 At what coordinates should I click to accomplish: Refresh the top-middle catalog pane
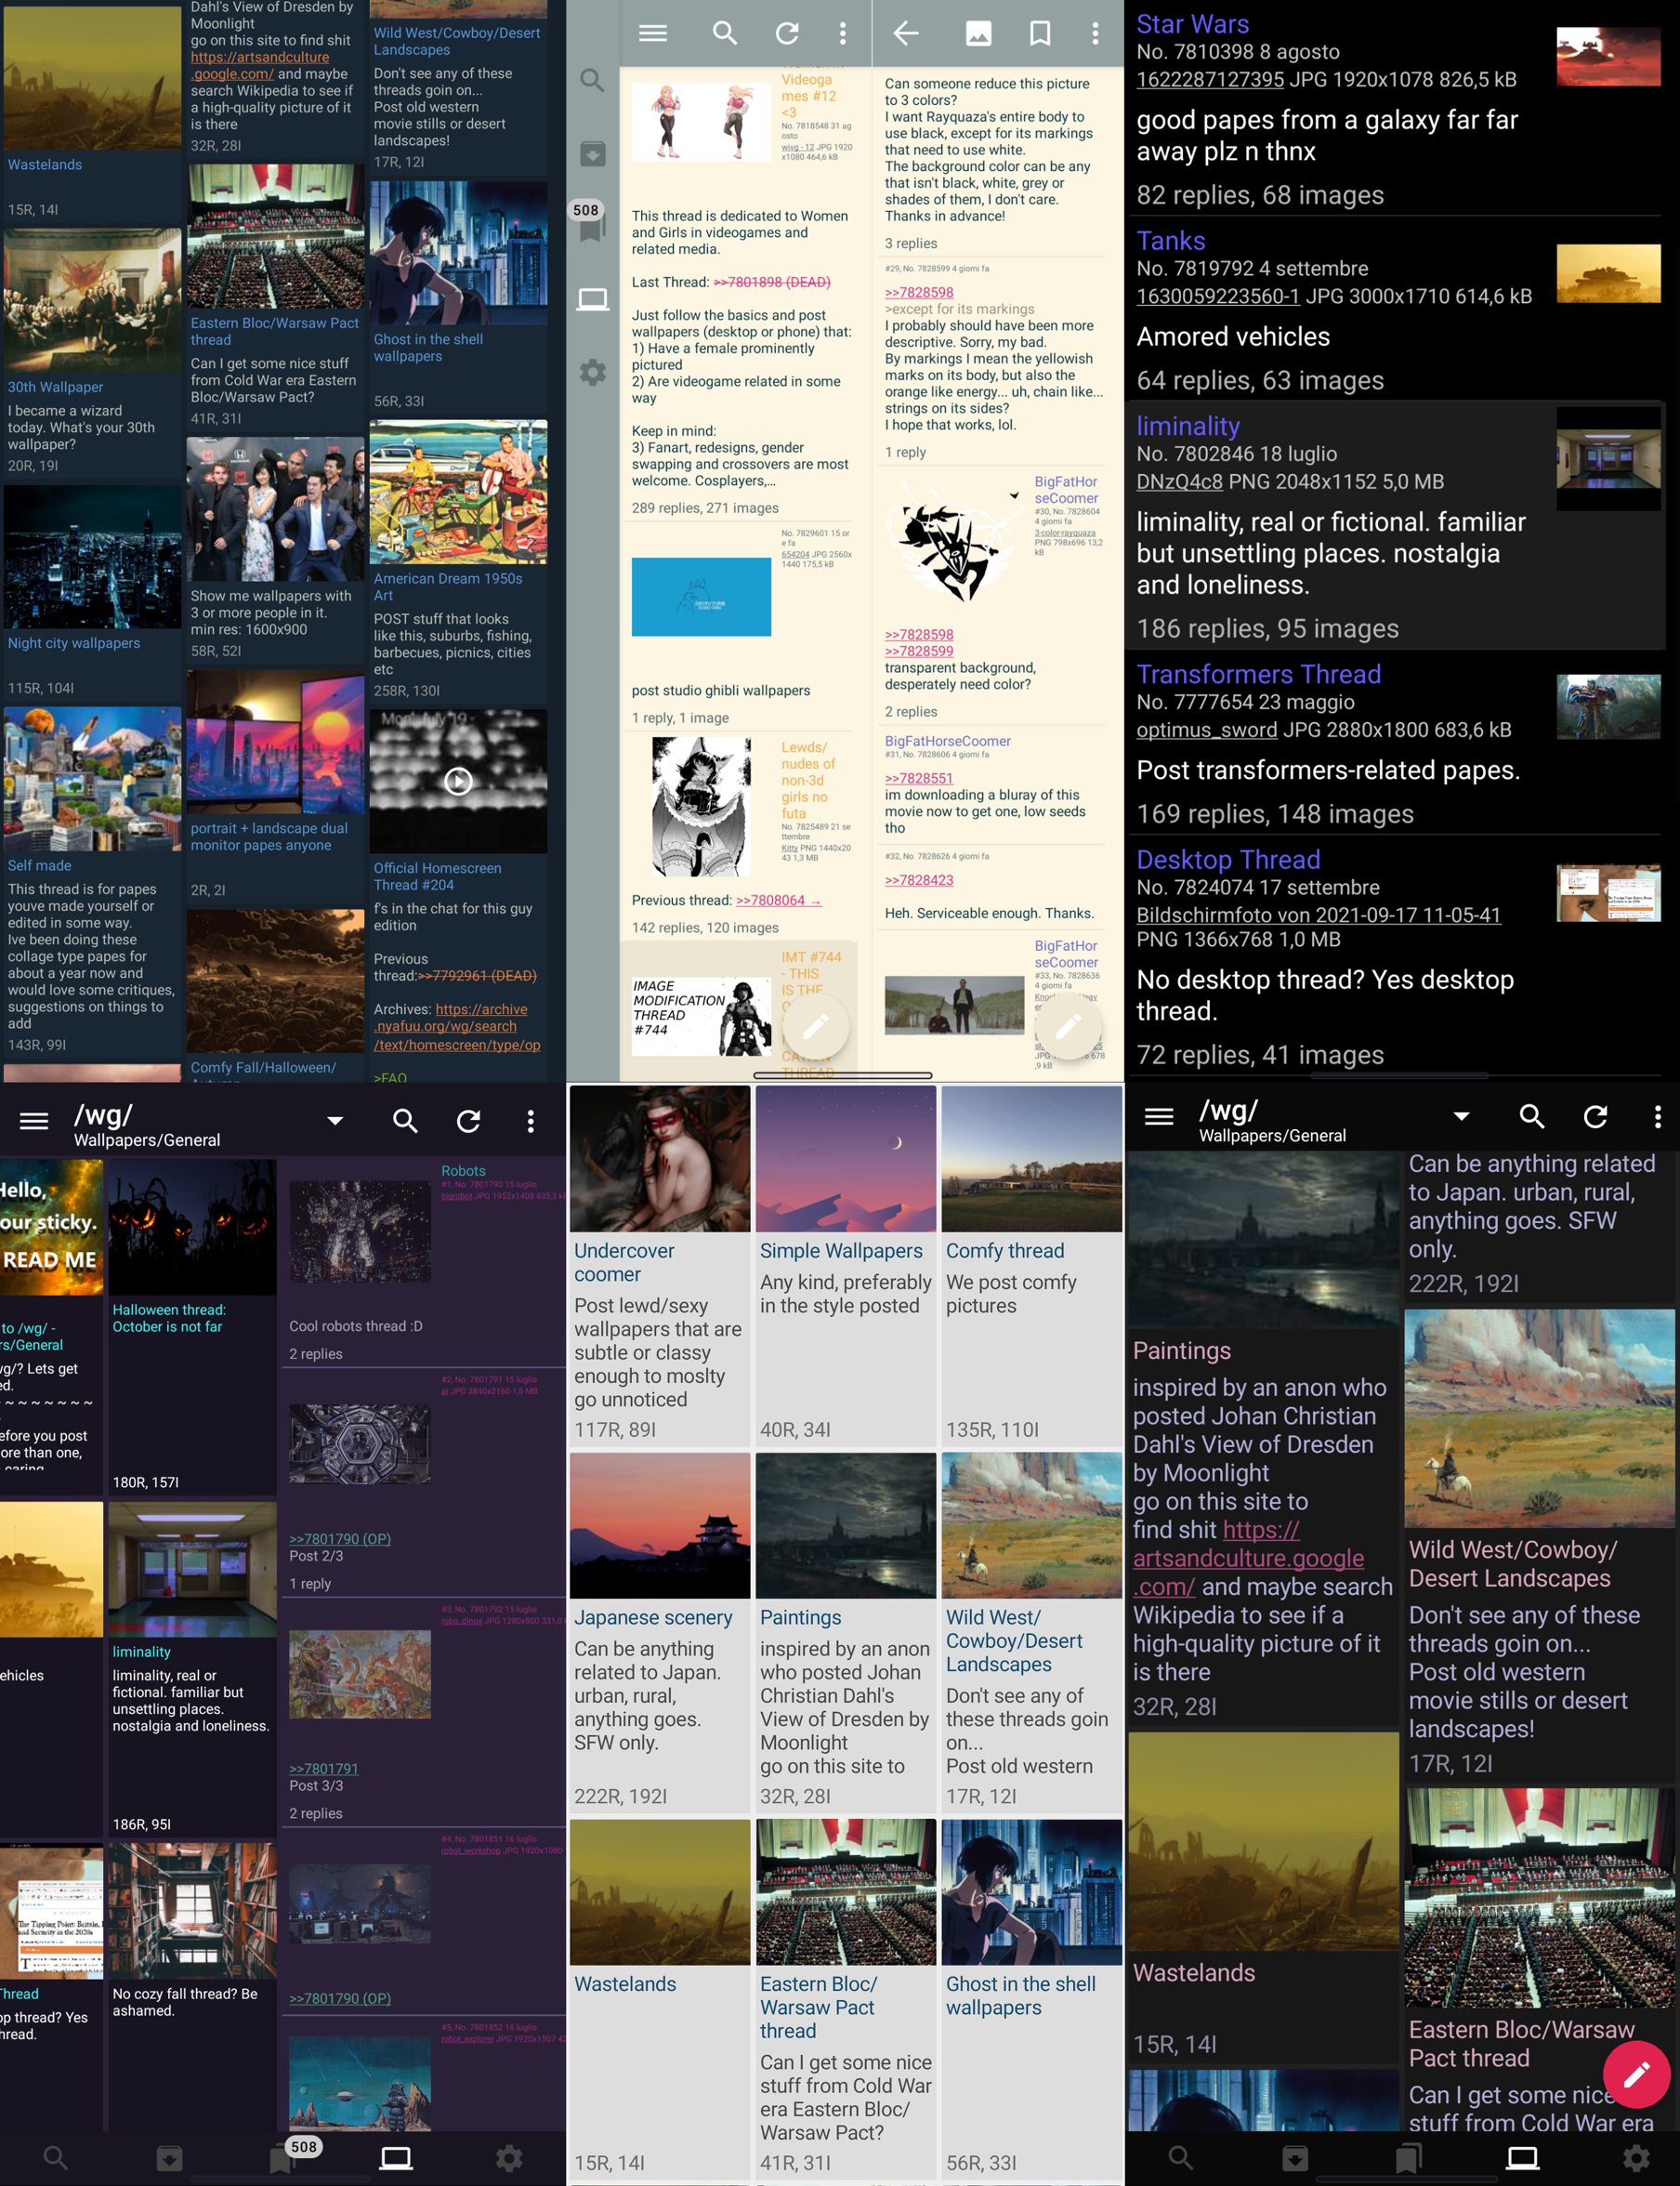(x=787, y=33)
